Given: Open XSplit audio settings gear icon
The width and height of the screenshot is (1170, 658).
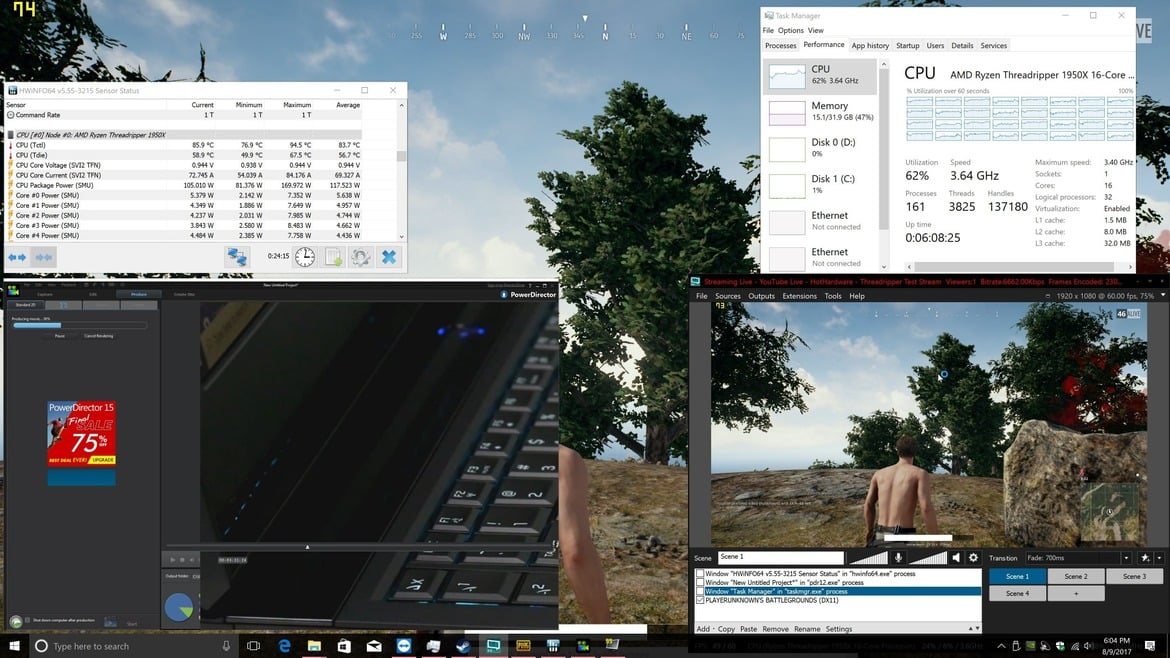Looking at the screenshot, I should (973, 557).
